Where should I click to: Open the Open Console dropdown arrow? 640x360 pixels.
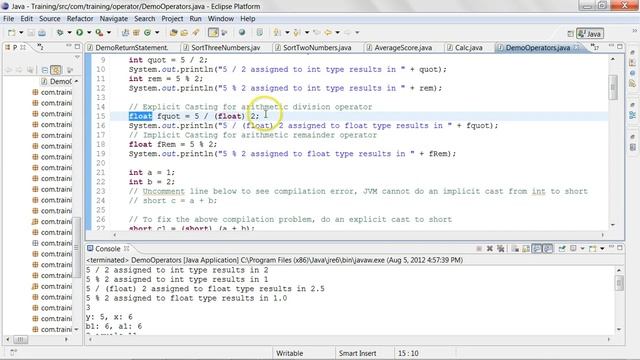tap(602, 249)
